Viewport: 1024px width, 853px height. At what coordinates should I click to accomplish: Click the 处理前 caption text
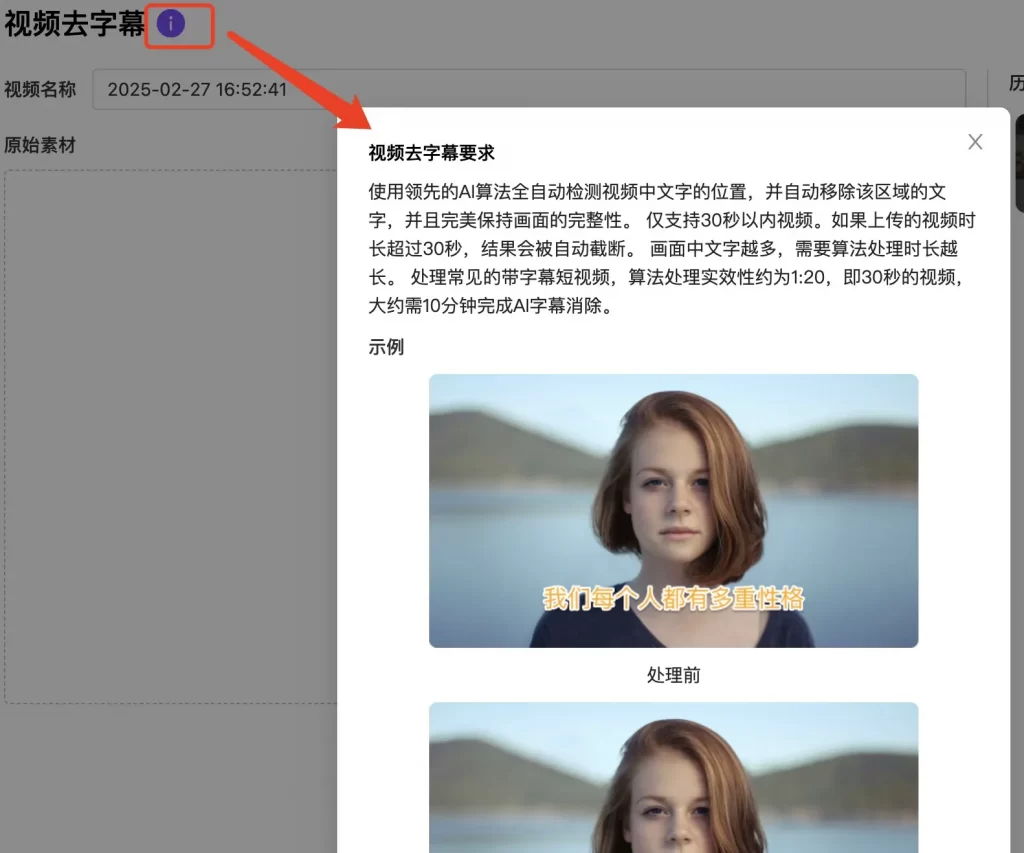pyautogui.click(x=673, y=675)
